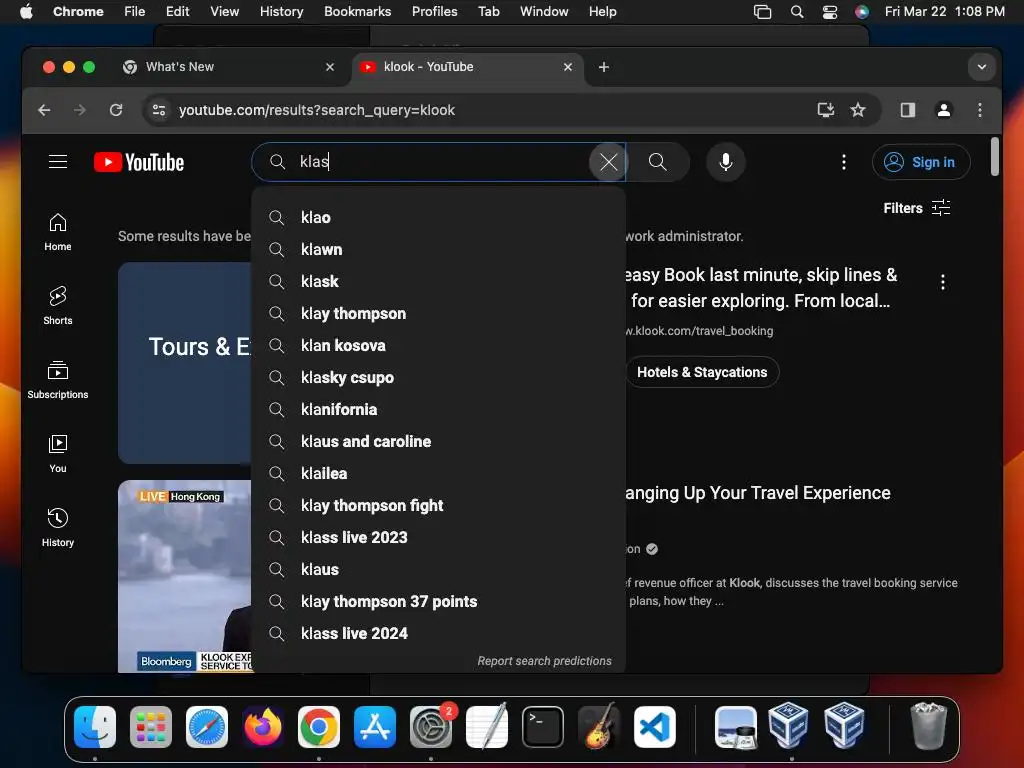This screenshot has height=768, width=1024.
Task: Click the Sign in button
Action: click(921, 162)
